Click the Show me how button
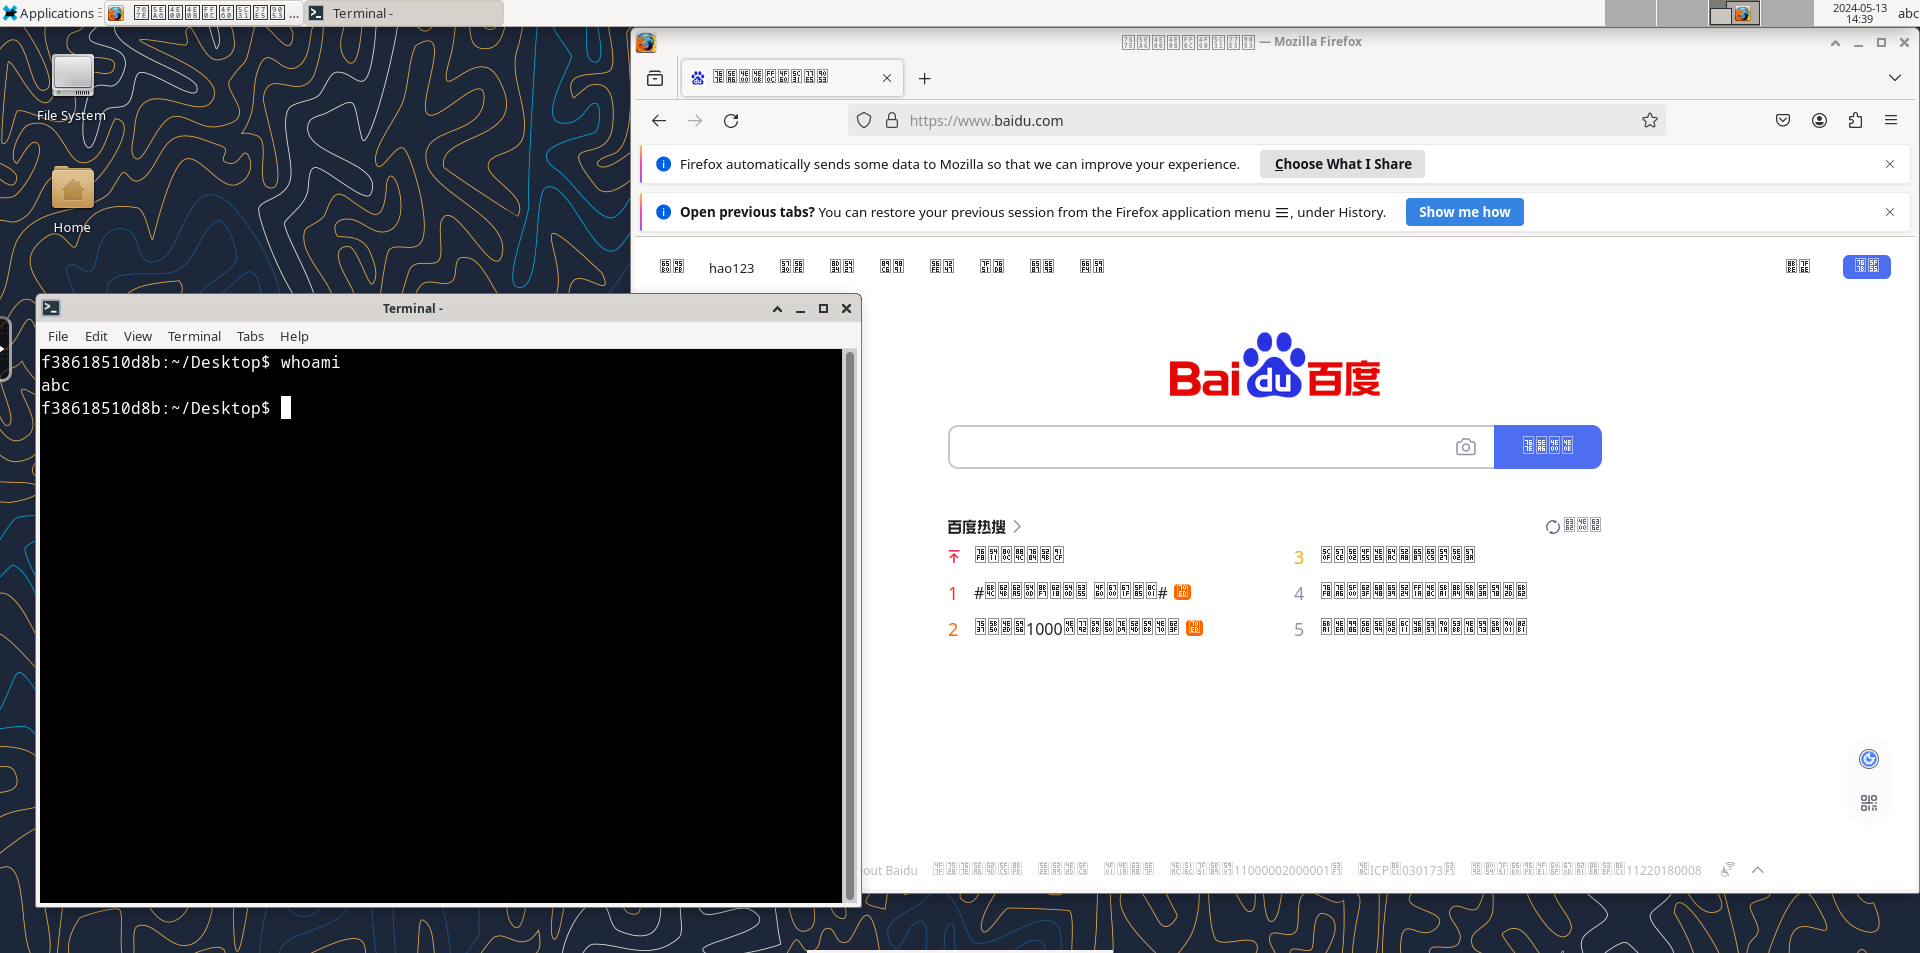This screenshot has width=1920, height=953. point(1464,212)
